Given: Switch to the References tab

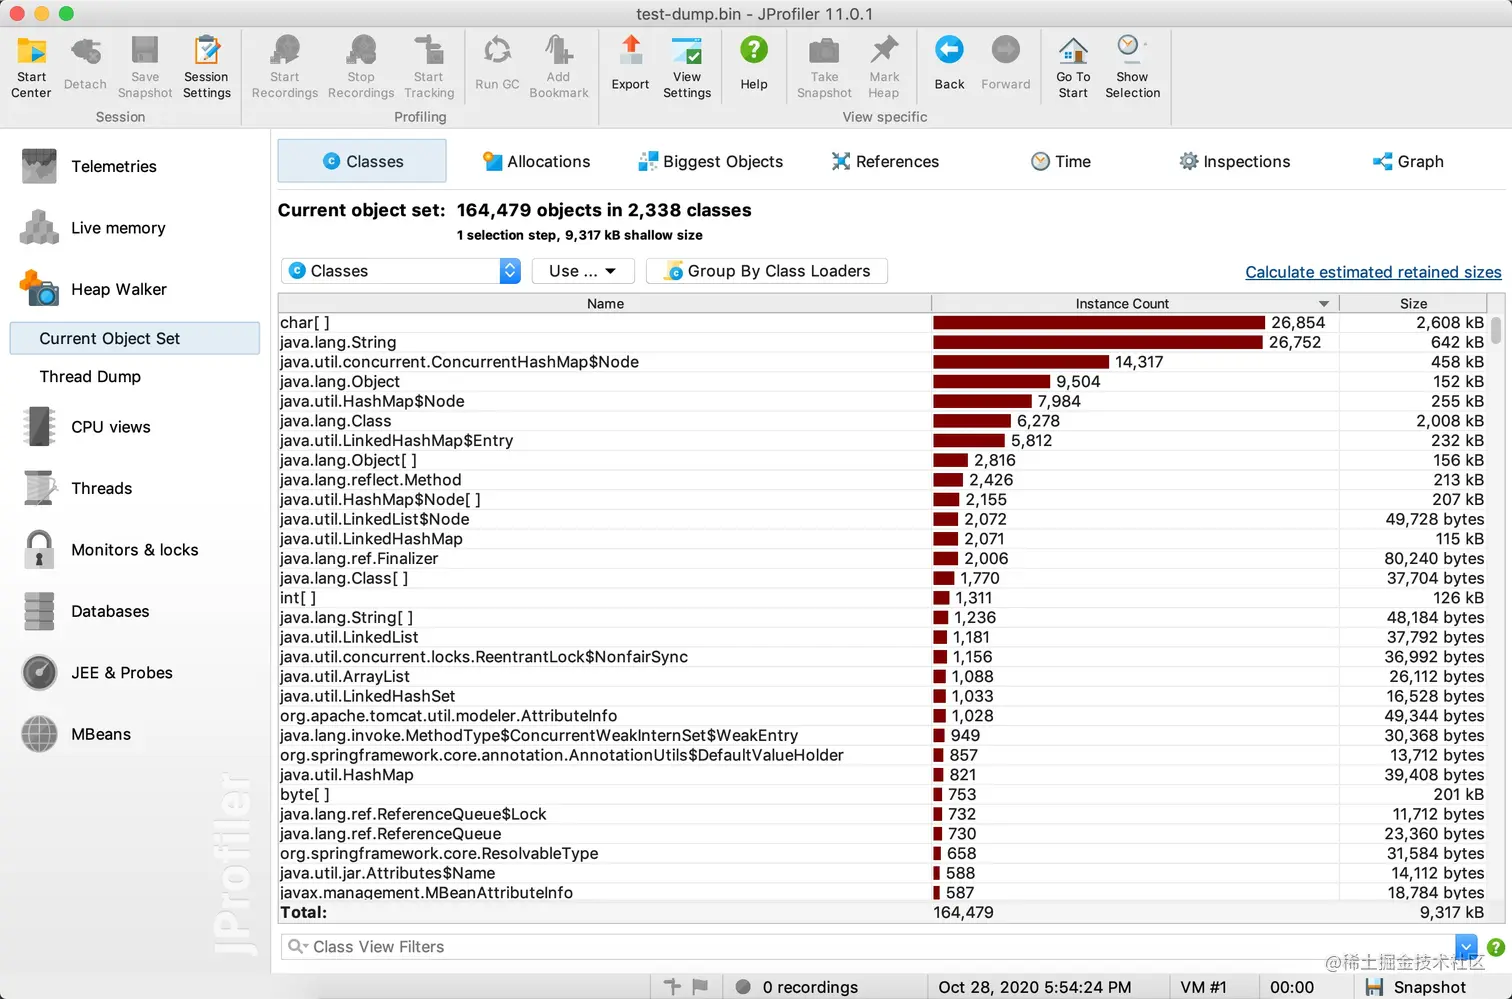Looking at the screenshot, I should click(885, 161).
